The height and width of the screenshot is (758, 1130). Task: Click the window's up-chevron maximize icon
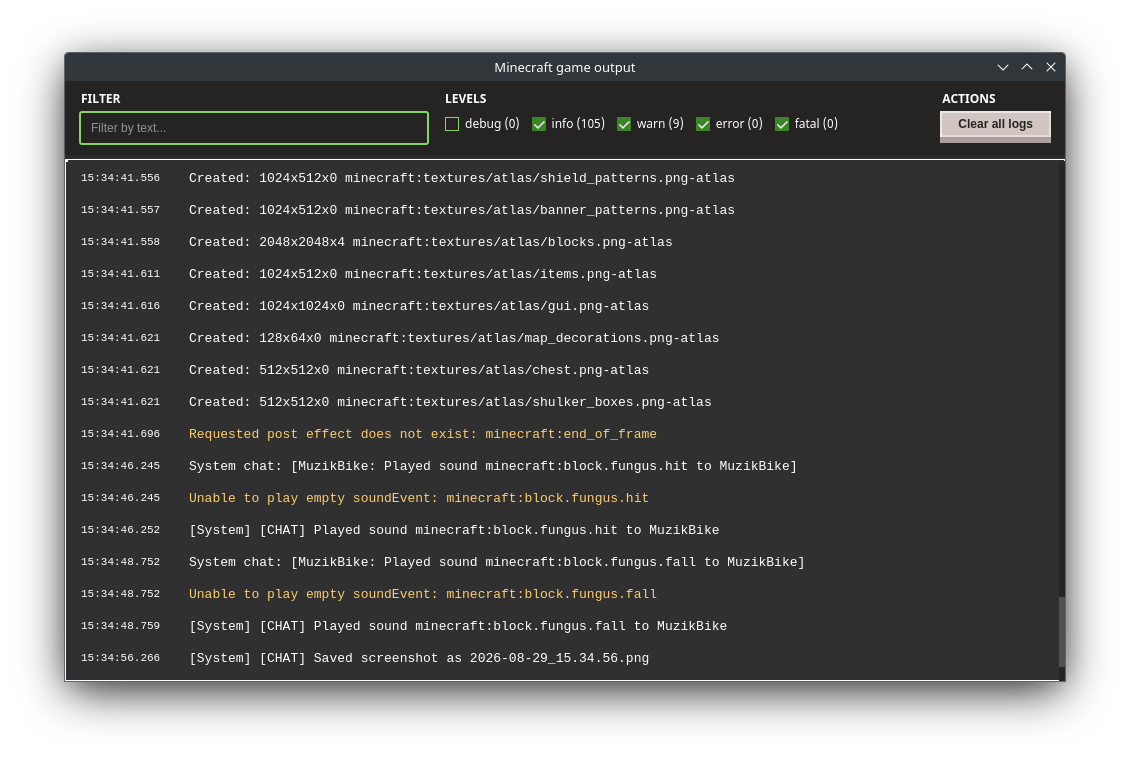tap(1027, 67)
